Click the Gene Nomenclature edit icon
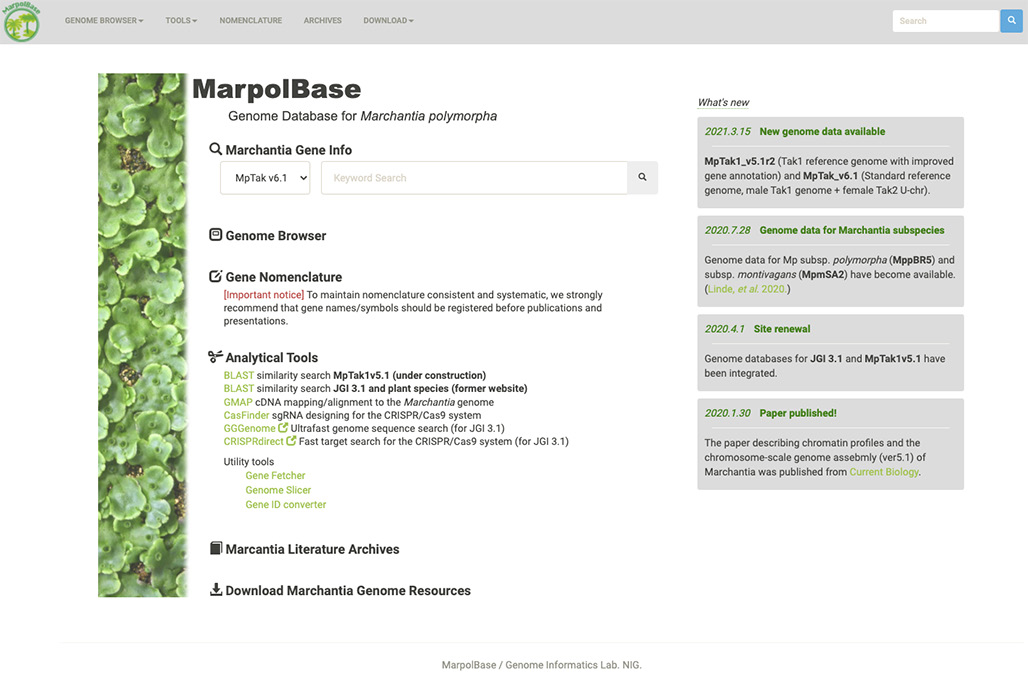The width and height of the screenshot is (1028, 675). click(215, 277)
